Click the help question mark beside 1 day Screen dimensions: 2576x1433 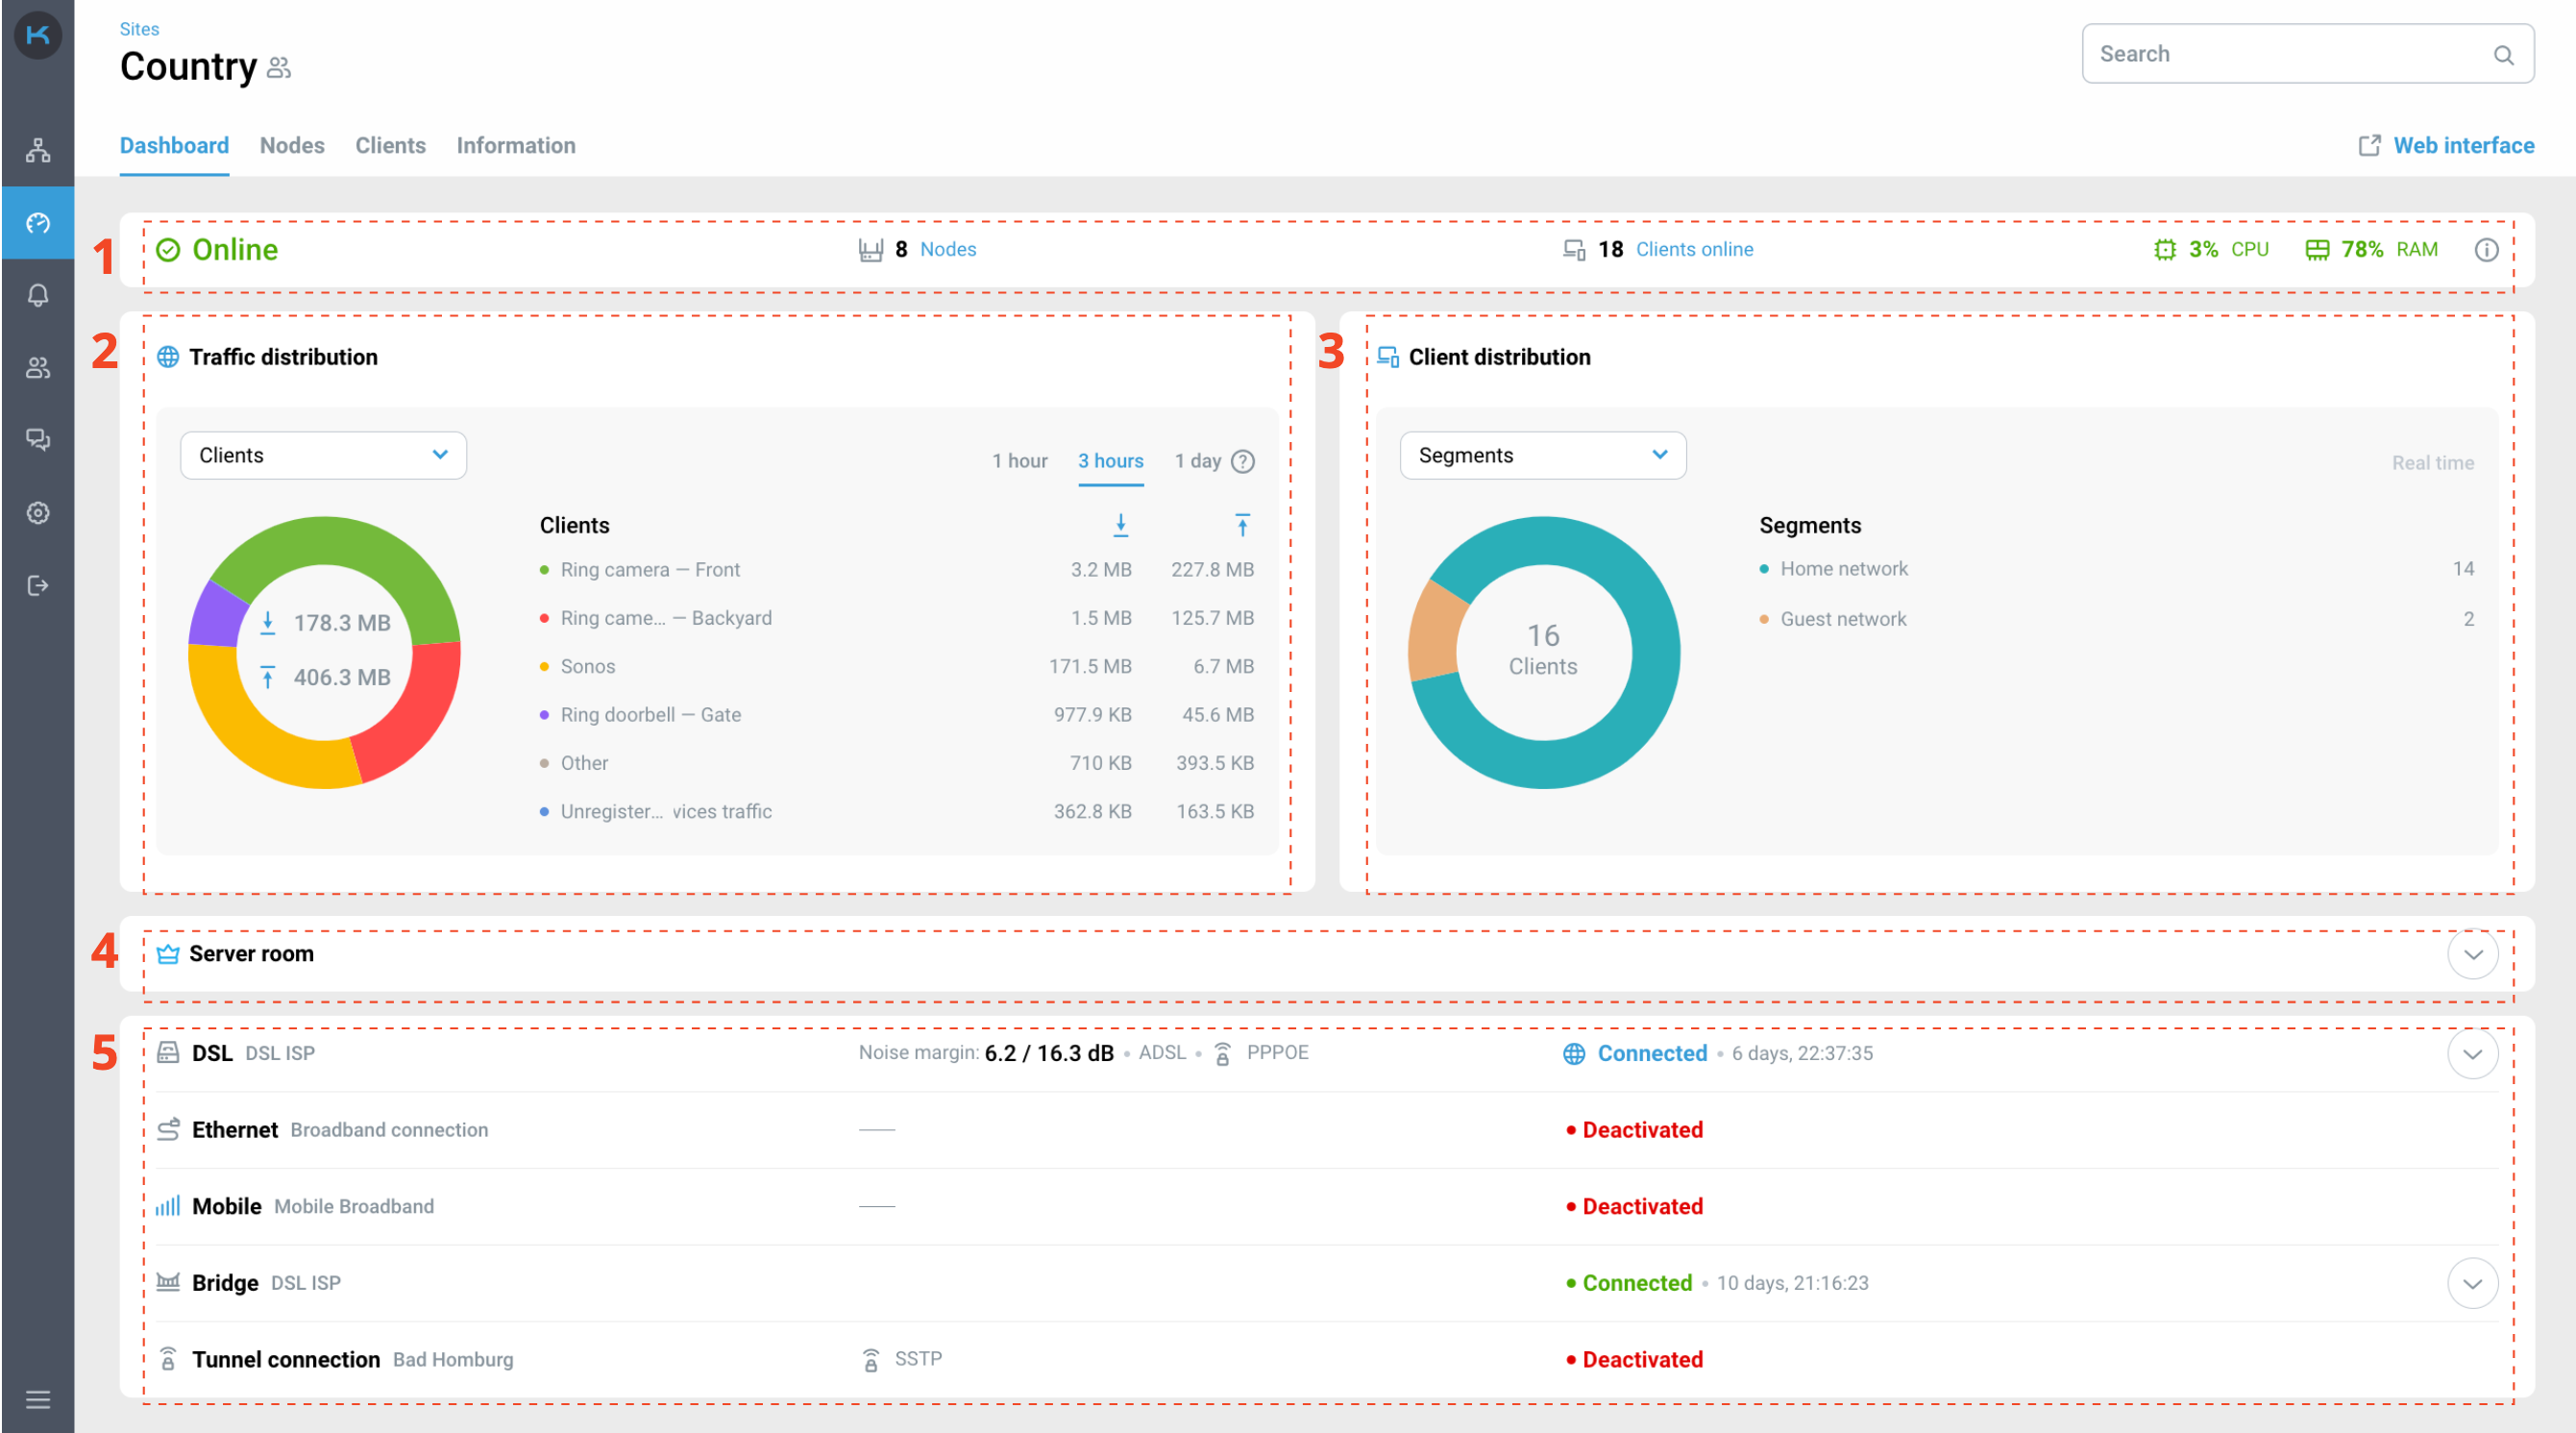(1243, 461)
